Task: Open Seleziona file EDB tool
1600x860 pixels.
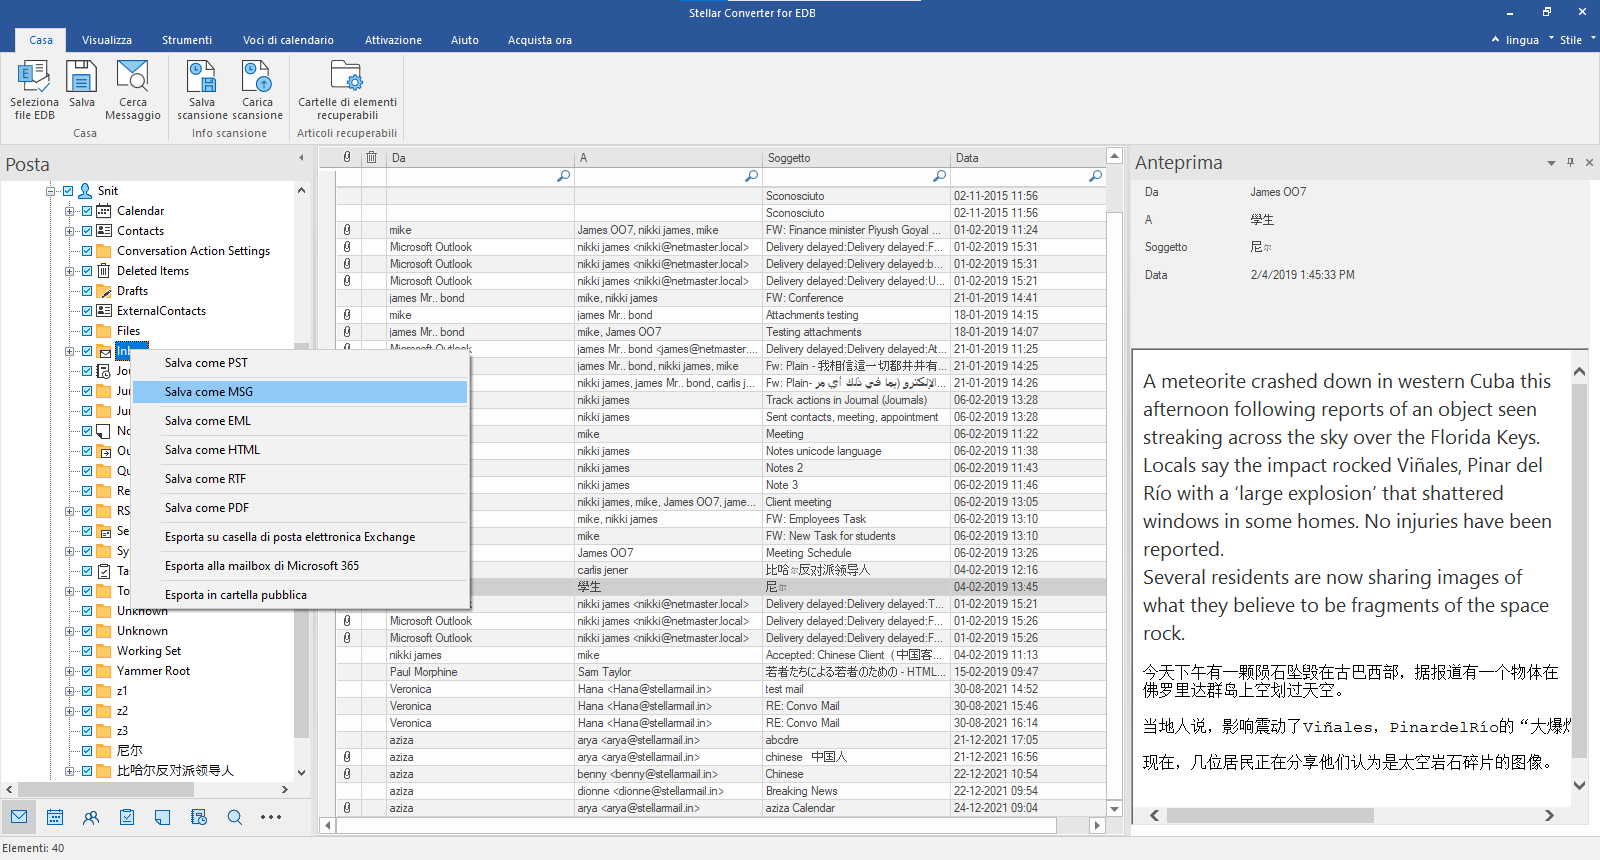Action: [34, 90]
